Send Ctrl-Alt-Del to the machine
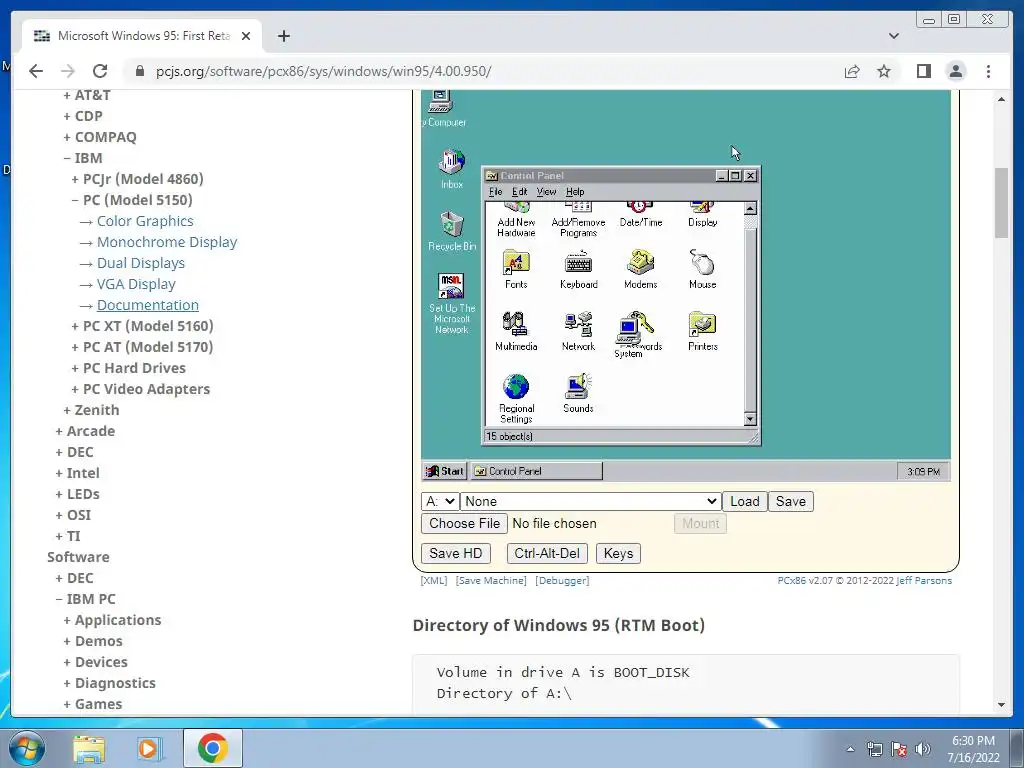This screenshot has width=1024, height=768. click(x=547, y=553)
